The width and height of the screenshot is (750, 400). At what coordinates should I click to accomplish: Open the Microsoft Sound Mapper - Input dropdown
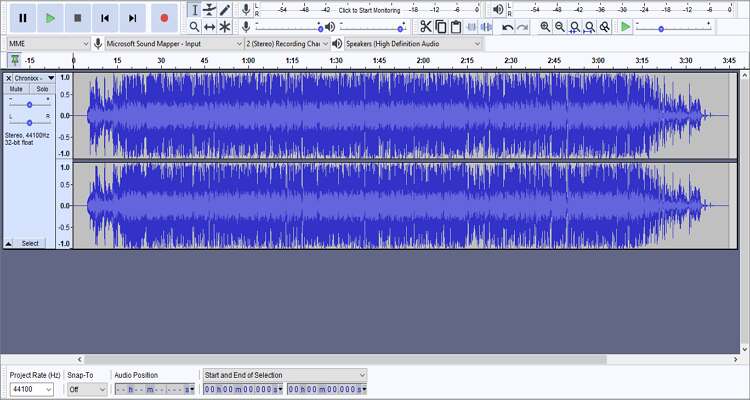pyautogui.click(x=174, y=44)
